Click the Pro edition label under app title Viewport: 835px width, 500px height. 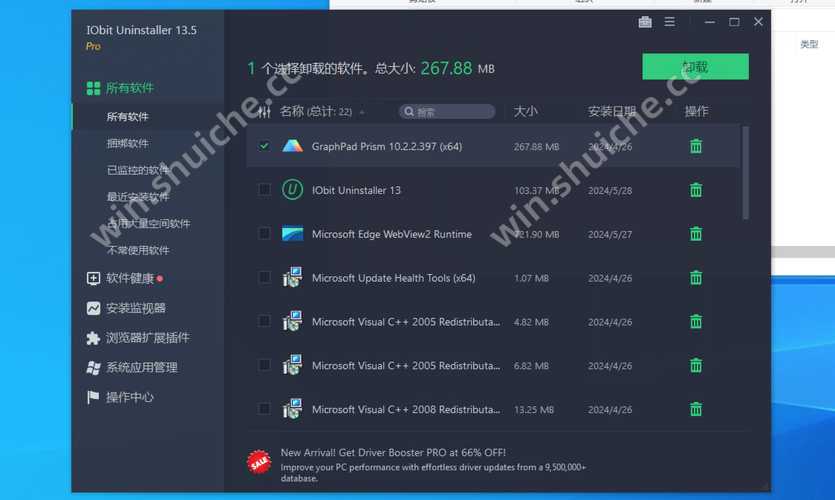[93, 46]
